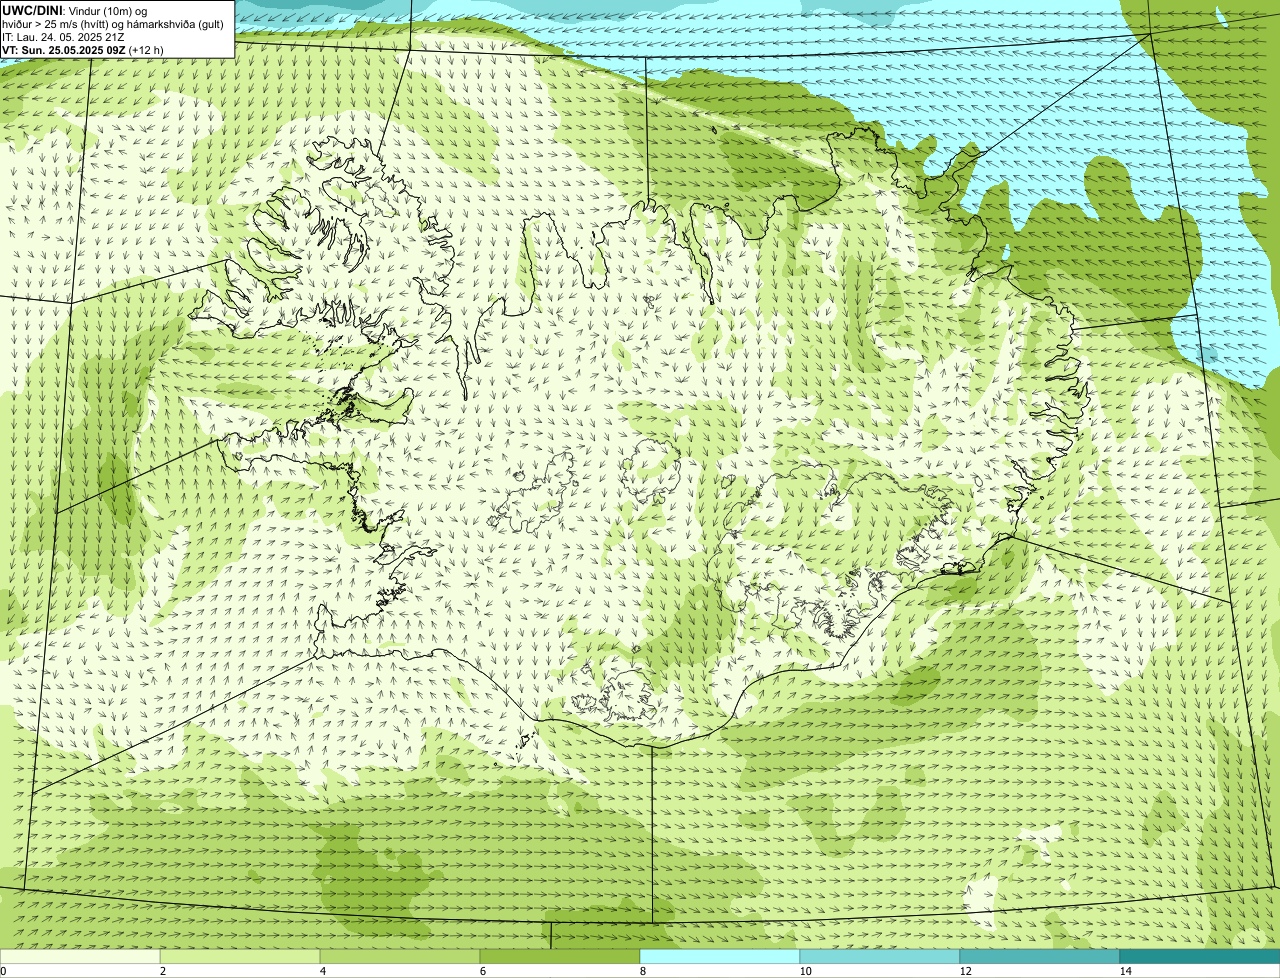Select the 10–12 m/s turquoise color bar segment
Viewport: 1280px width, 978px height.
pyautogui.click(x=880, y=956)
